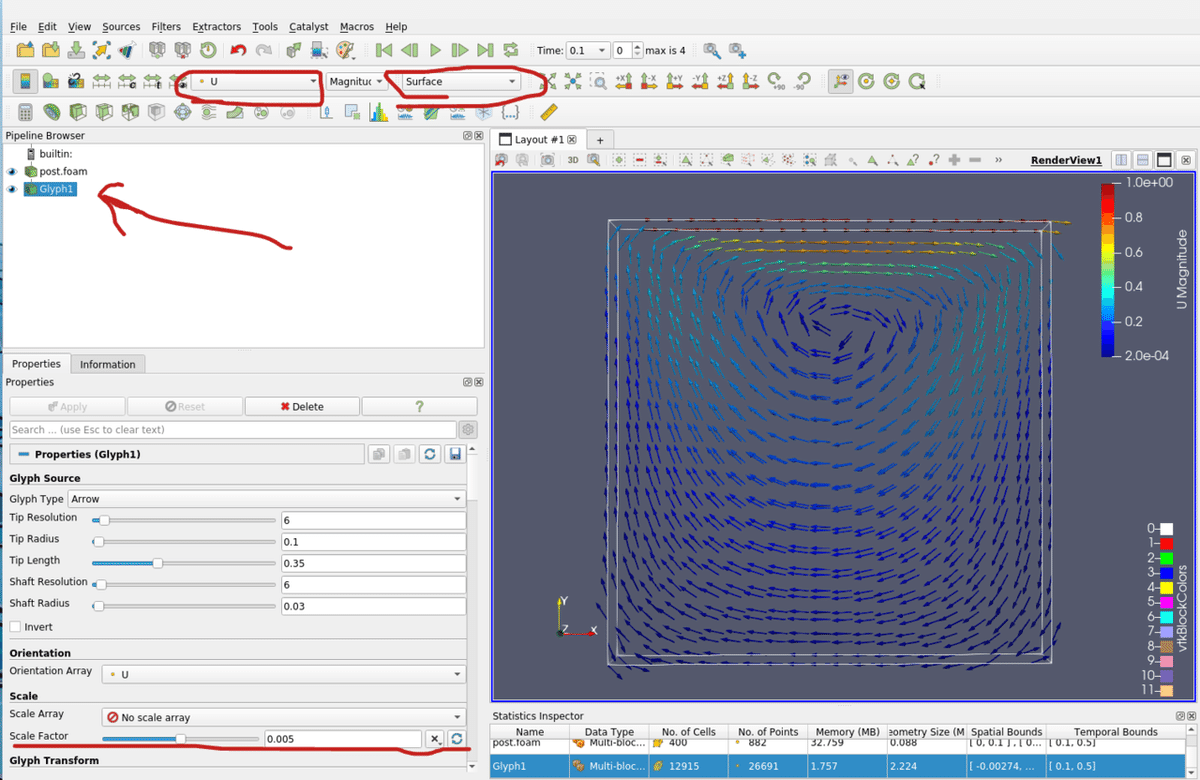Toggle Select Cells On in render toolbar
1200x780 pixels.
point(686,160)
